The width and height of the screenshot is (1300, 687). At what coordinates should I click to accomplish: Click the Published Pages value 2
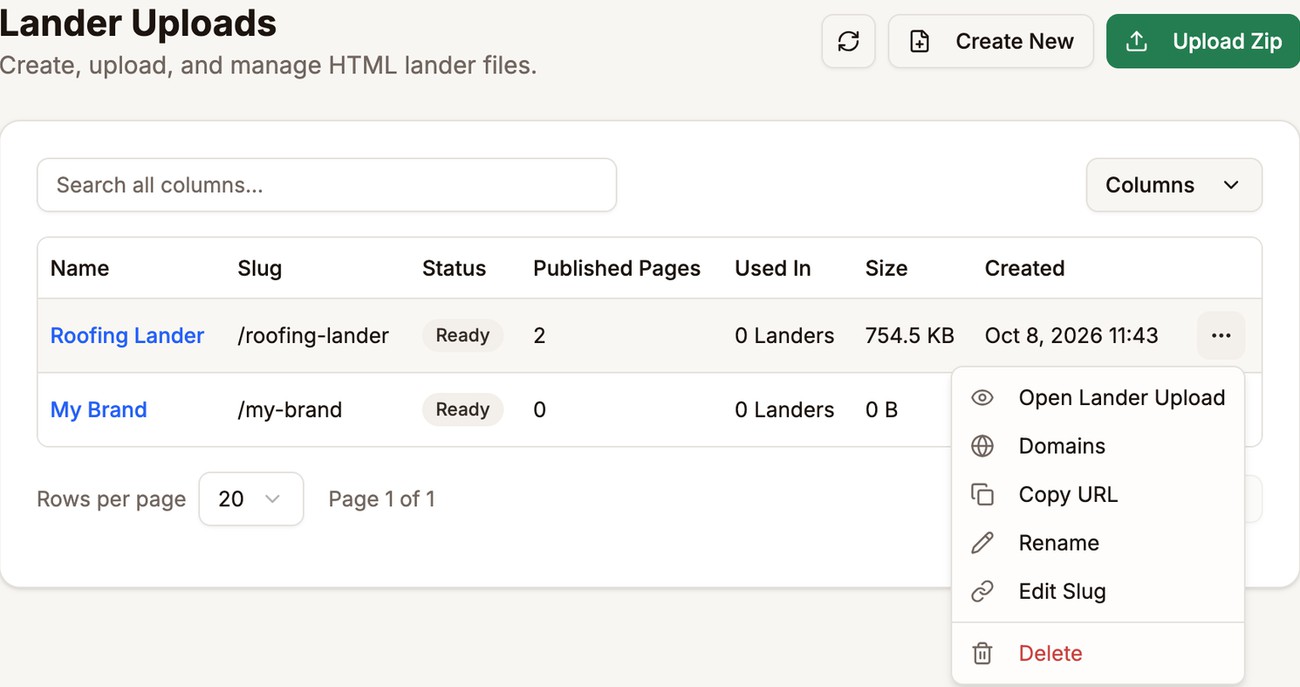(x=540, y=336)
